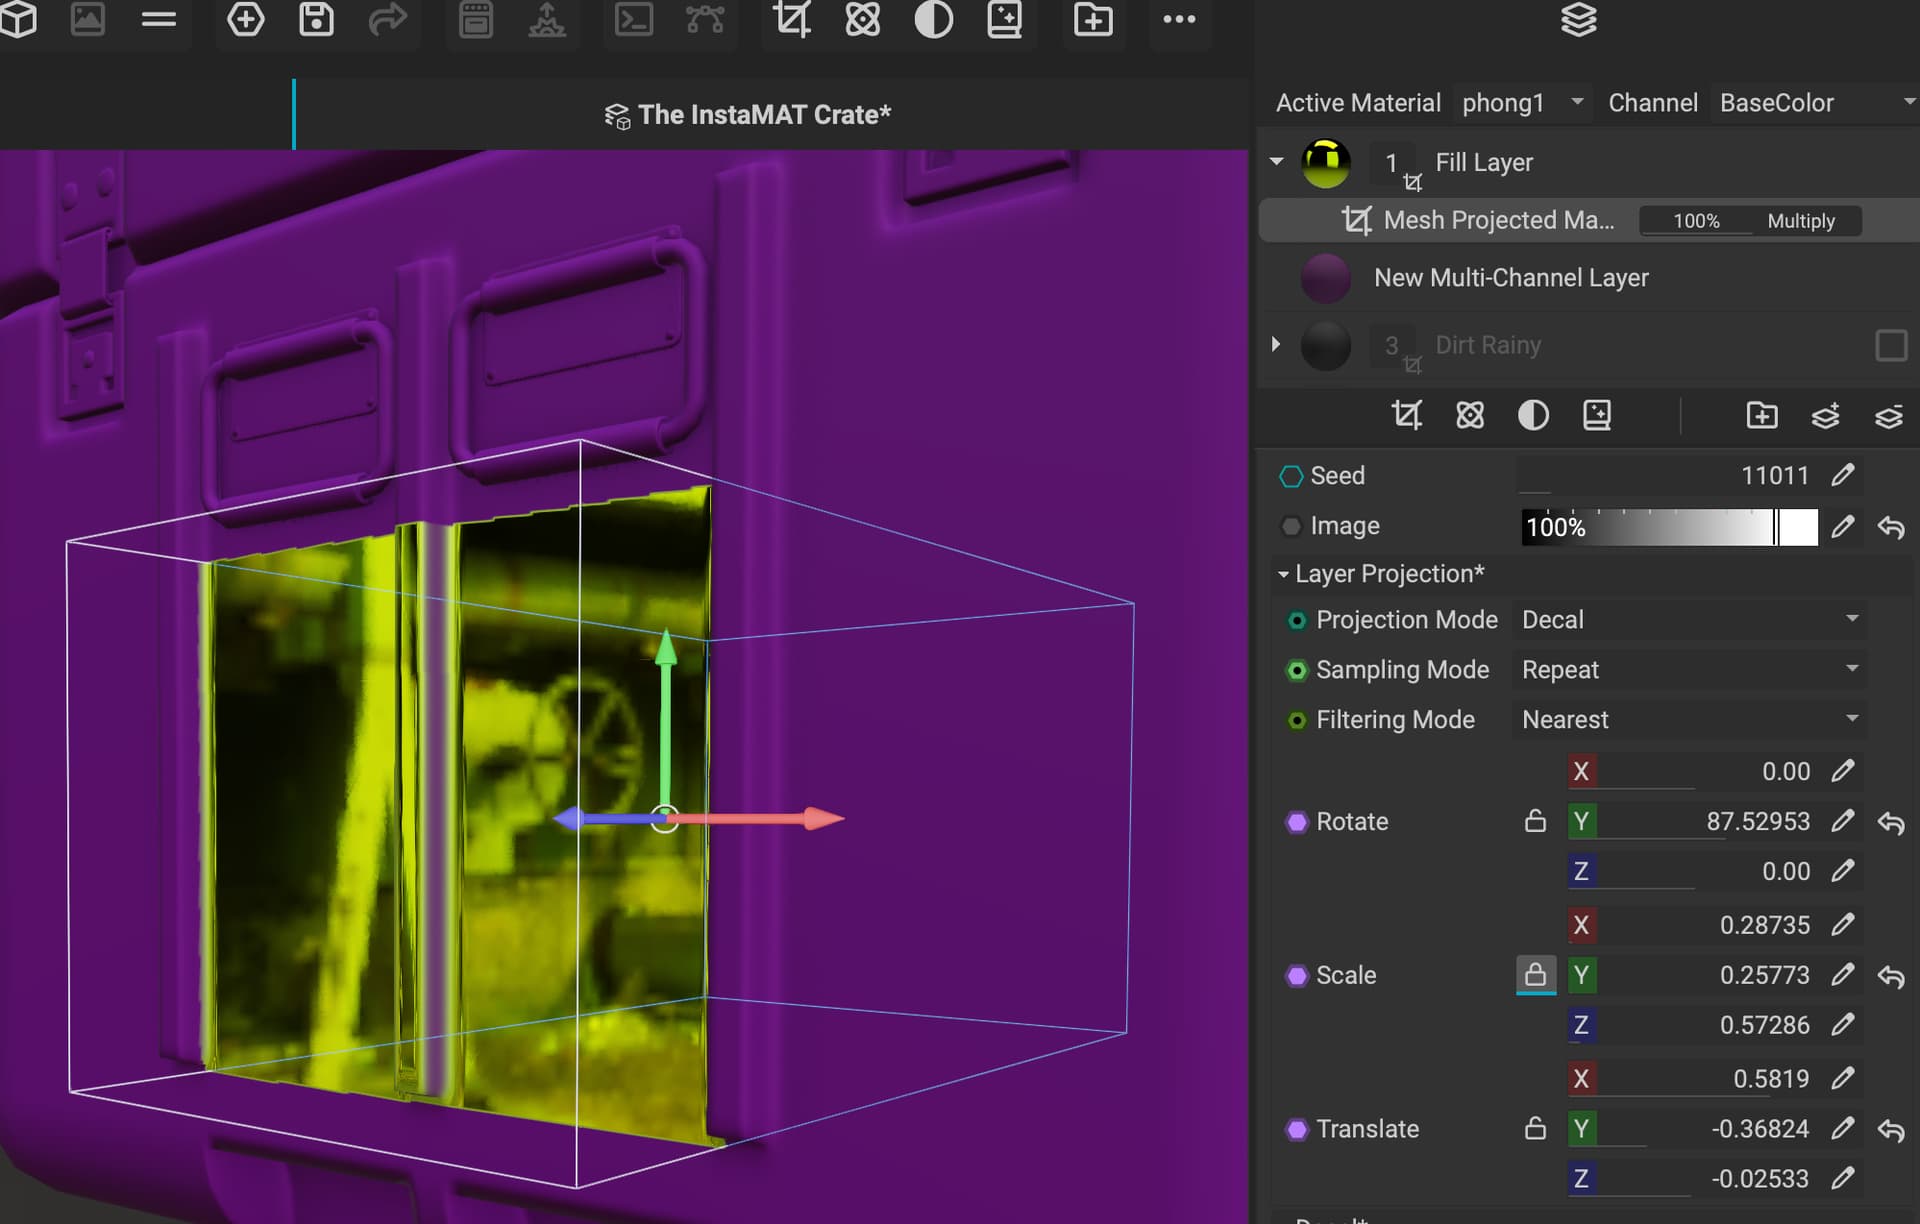The image size is (1920, 1224).
Task: Click the redo arrow icon
Action: click(x=387, y=19)
